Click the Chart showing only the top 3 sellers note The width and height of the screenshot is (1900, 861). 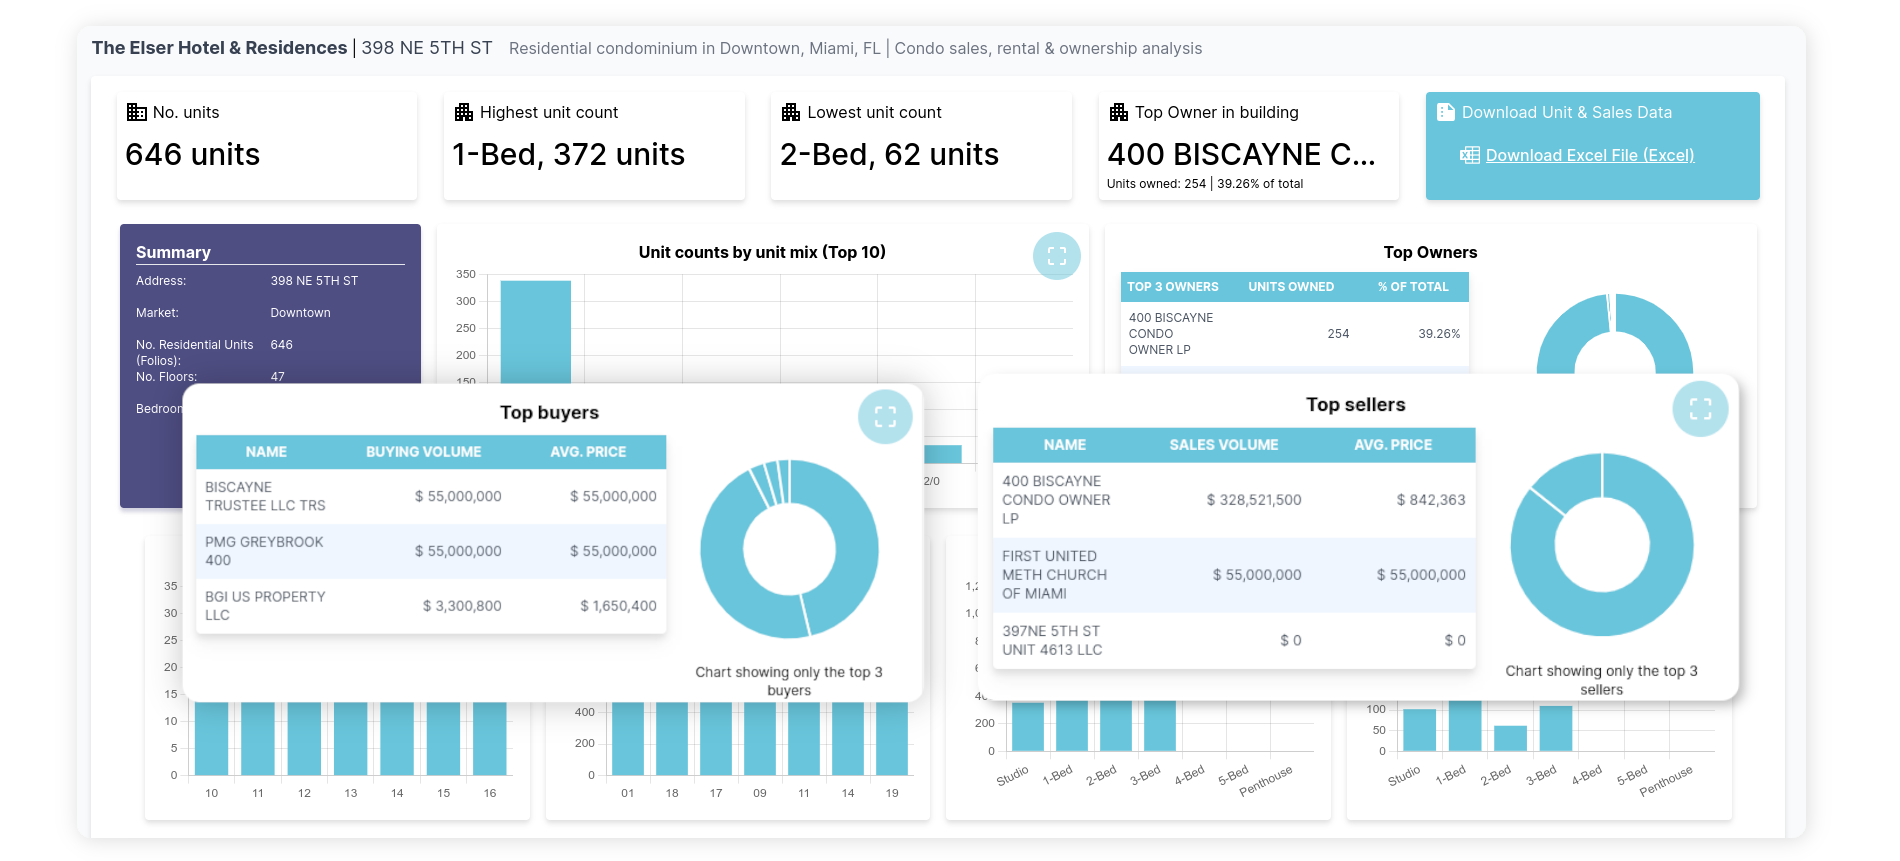click(x=1601, y=680)
